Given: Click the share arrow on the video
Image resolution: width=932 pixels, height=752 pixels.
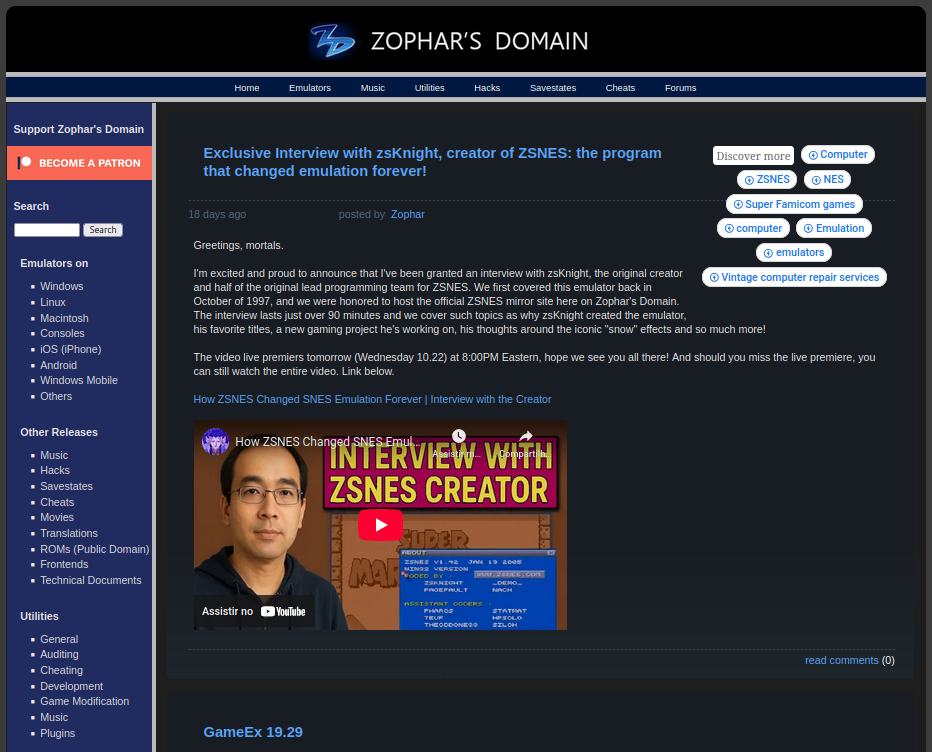Looking at the screenshot, I should [525, 437].
